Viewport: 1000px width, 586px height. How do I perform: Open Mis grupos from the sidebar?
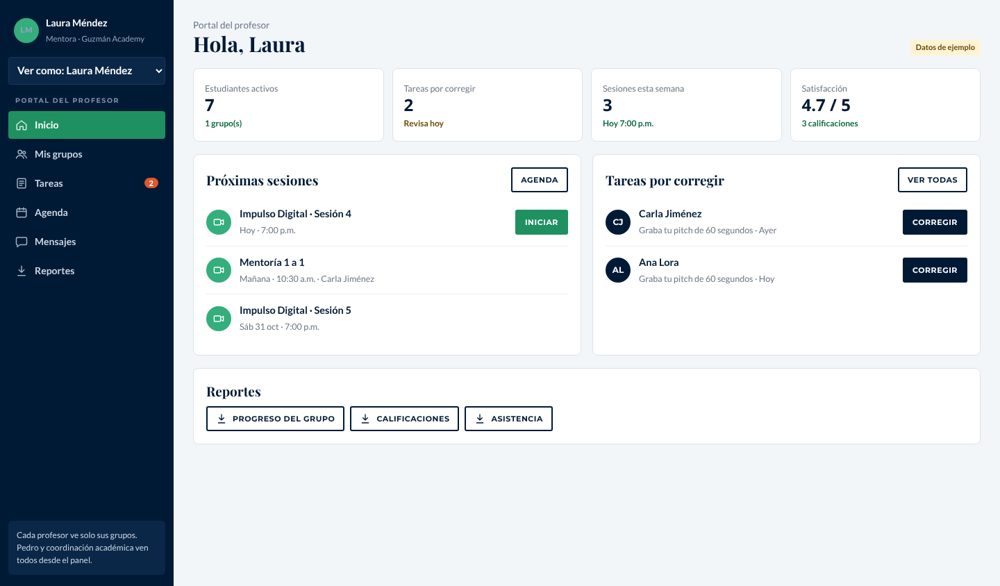pyautogui.click(x=87, y=154)
